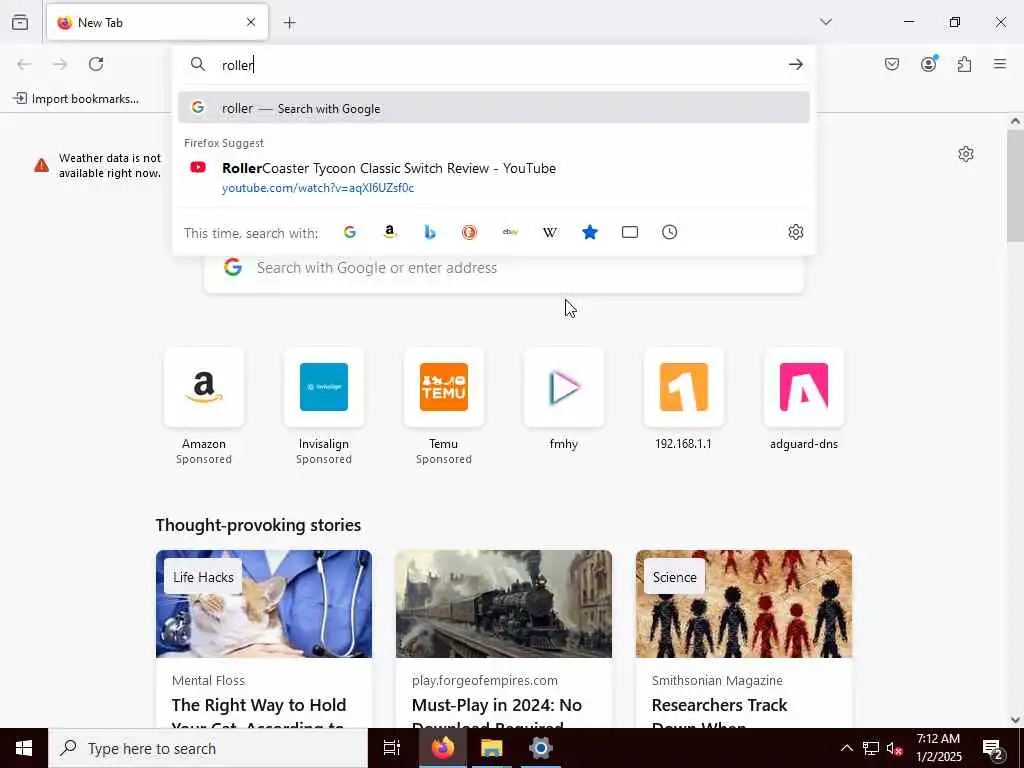The image size is (1024, 768).
Task: Open the muted volume tray icon
Action: [894, 748]
